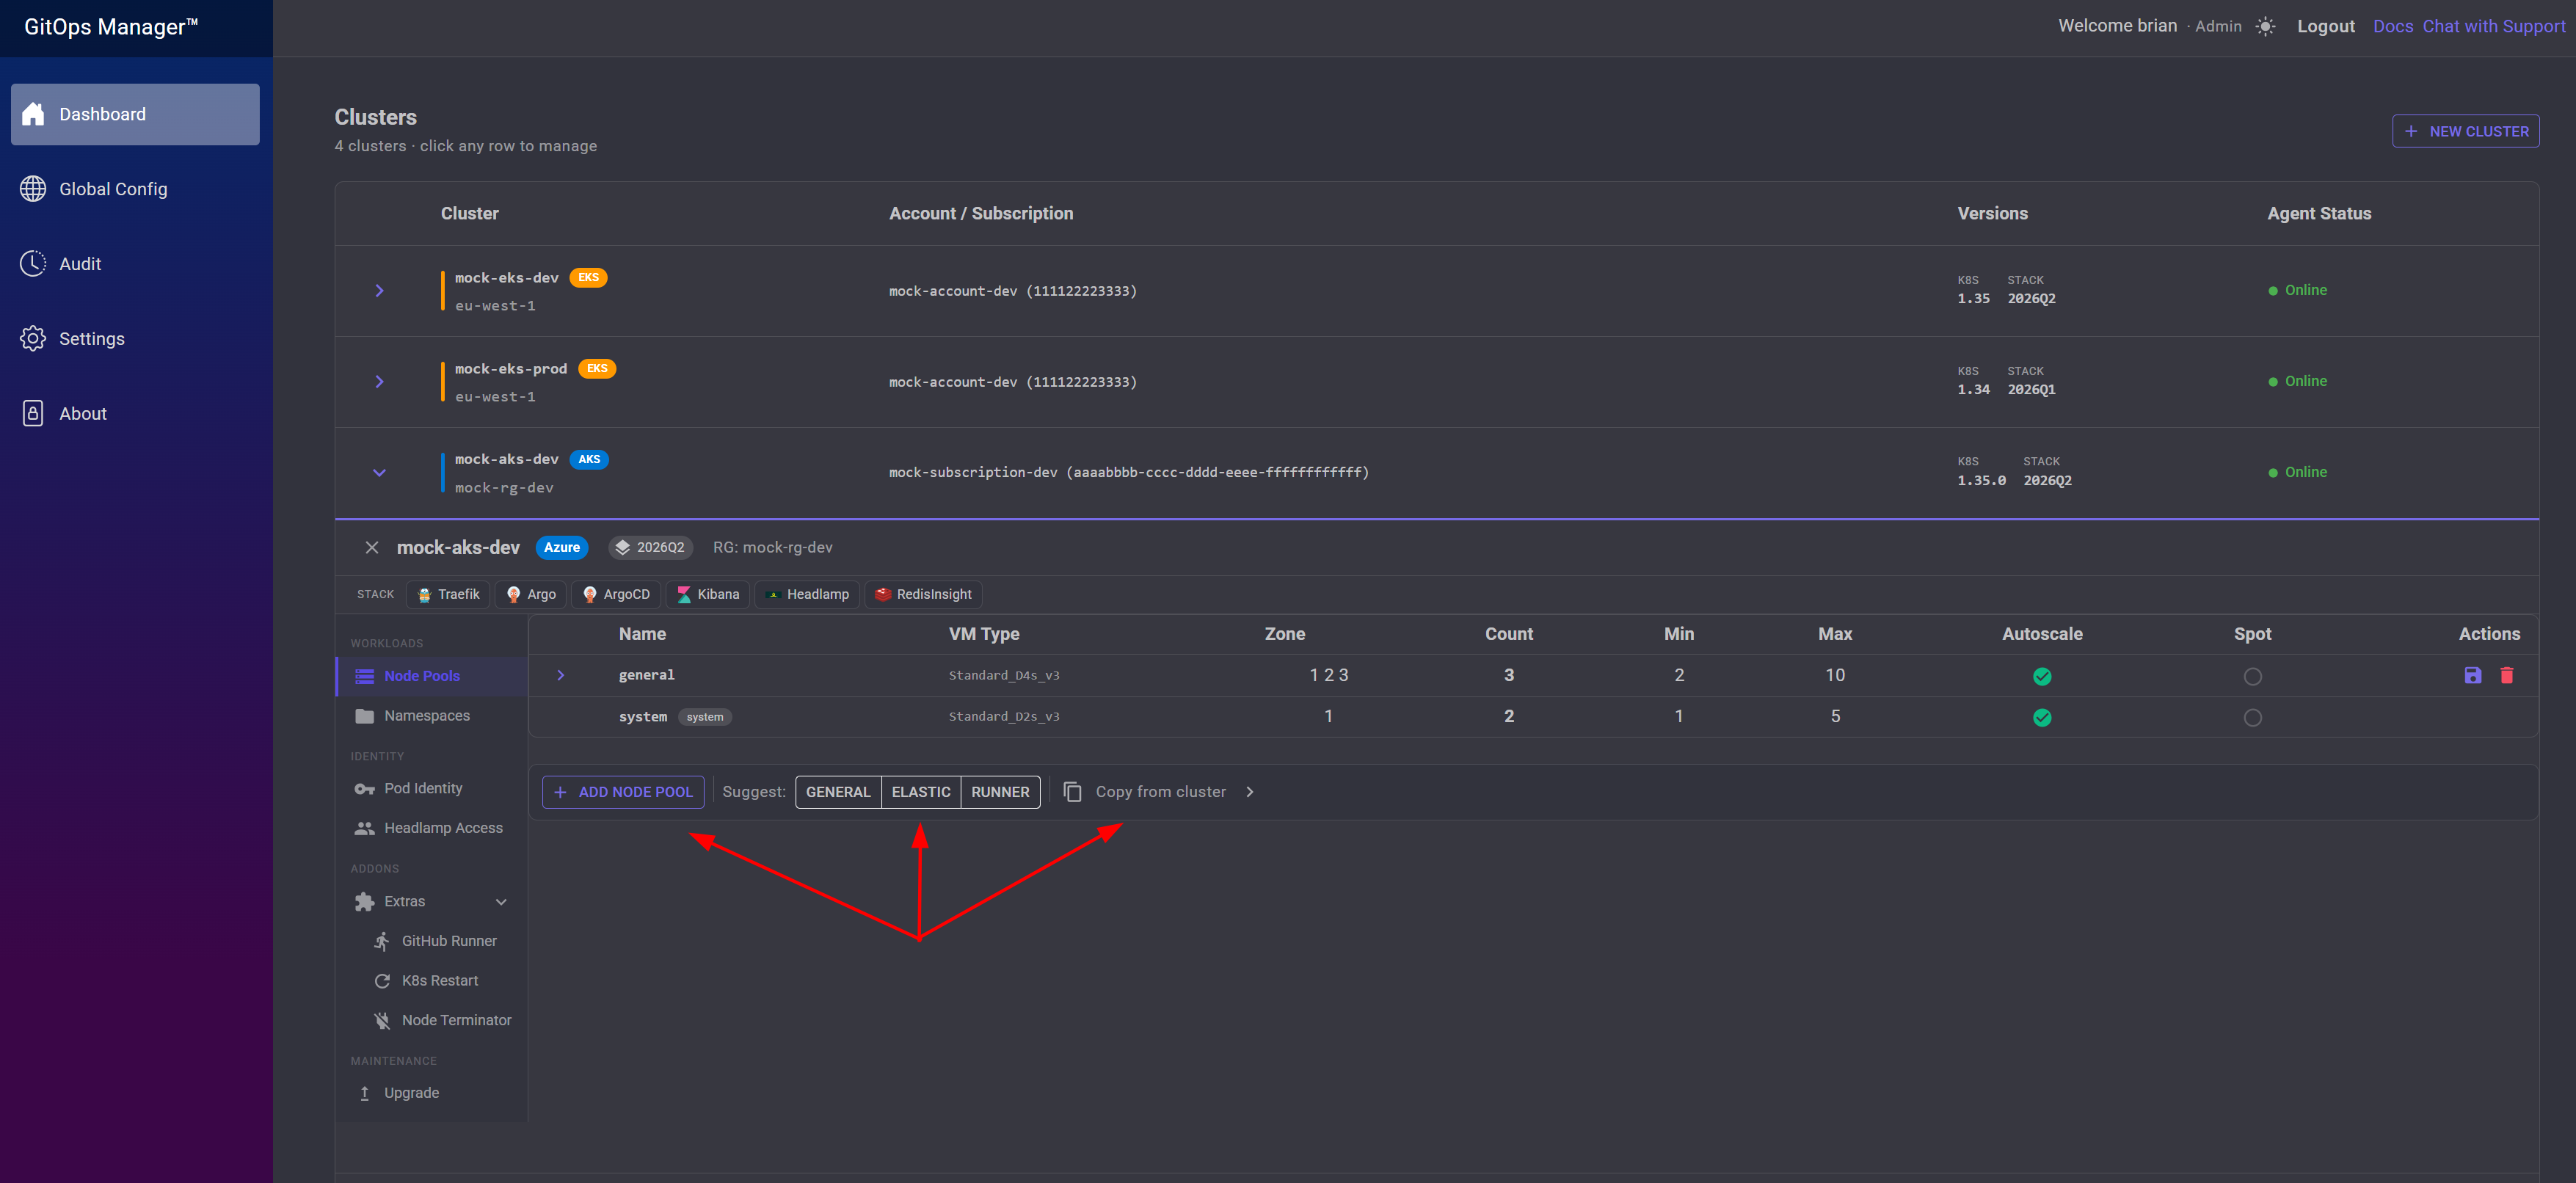Open Headlamp Access section
The height and width of the screenshot is (1183, 2576).
click(432, 828)
